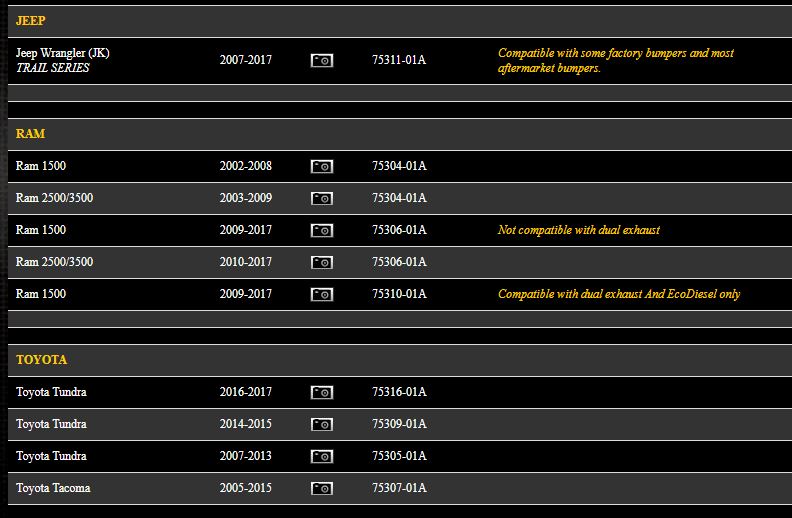The image size is (792, 518).
Task: Select Ram 1500 in the 2002-2008 row
Action: click(x=41, y=166)
